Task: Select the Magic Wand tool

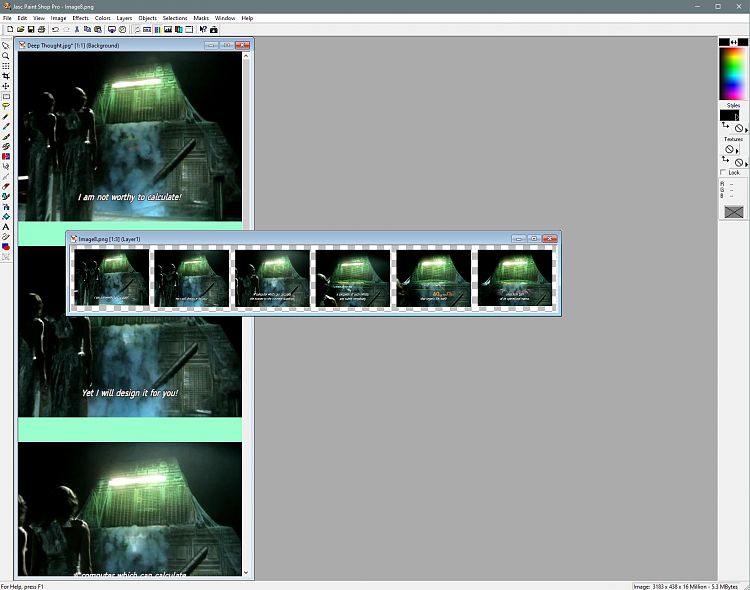Action: pos(6,116)
